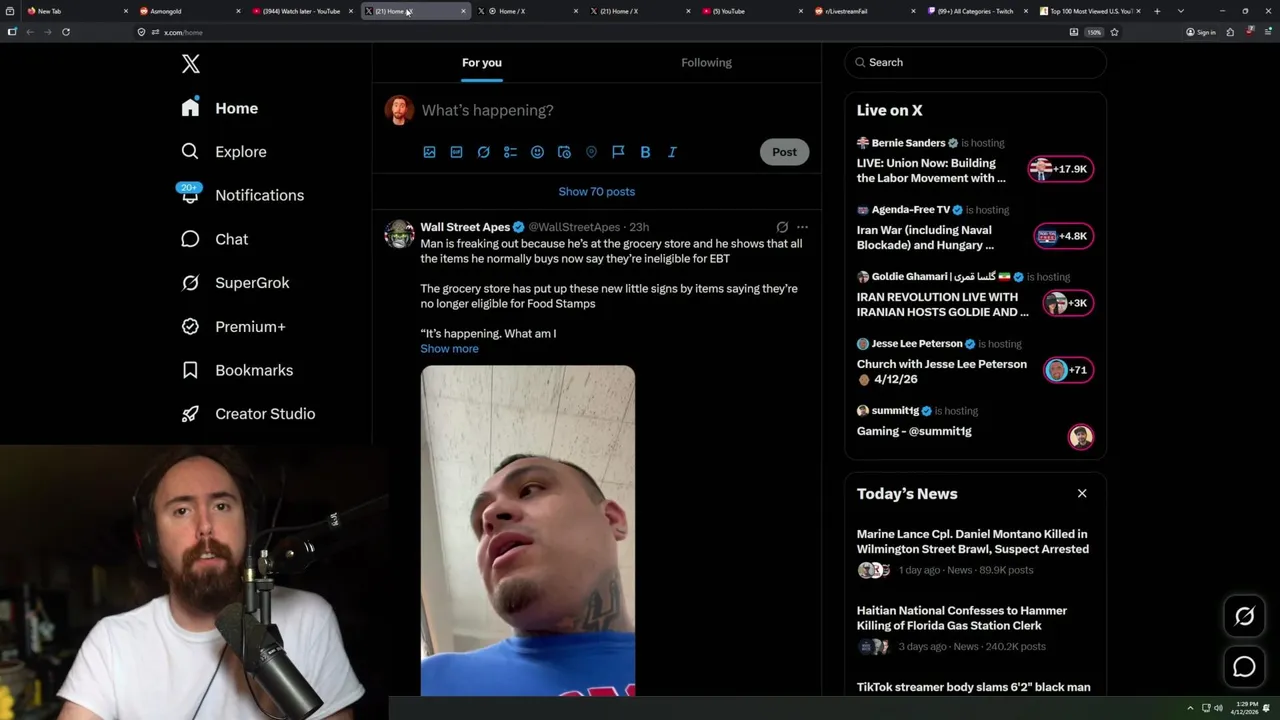Add a poll to the post

coord(510,152)
